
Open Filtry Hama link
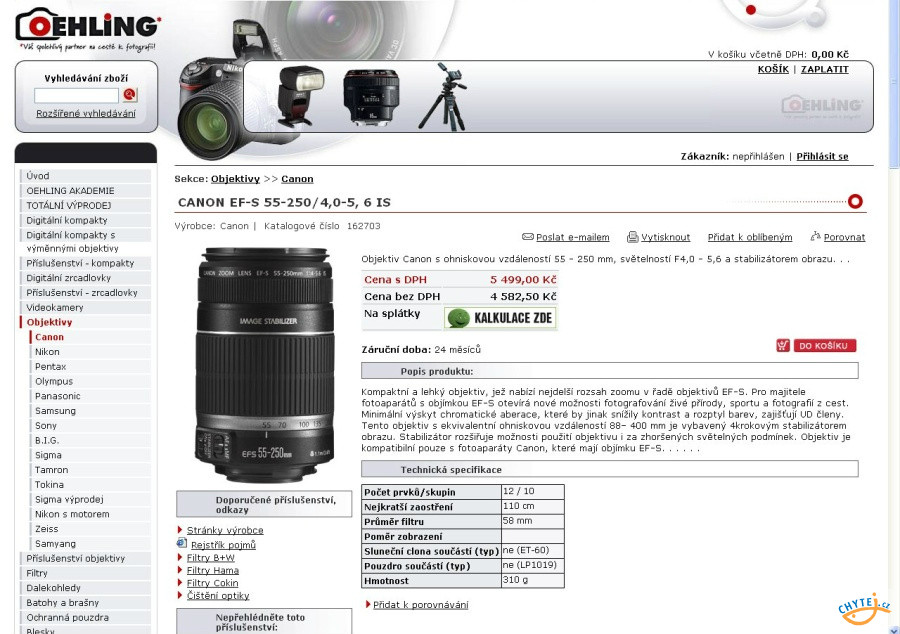click(213, 570)
